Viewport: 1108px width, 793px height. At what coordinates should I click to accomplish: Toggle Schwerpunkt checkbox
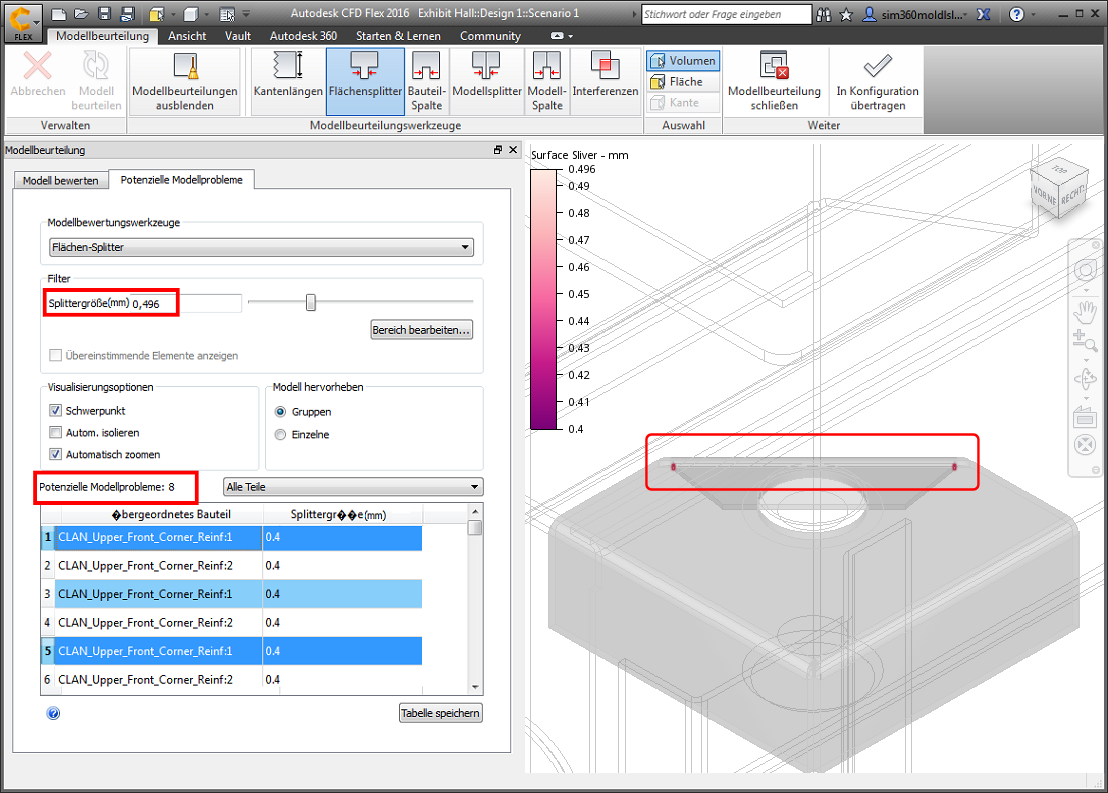point(55,411)
